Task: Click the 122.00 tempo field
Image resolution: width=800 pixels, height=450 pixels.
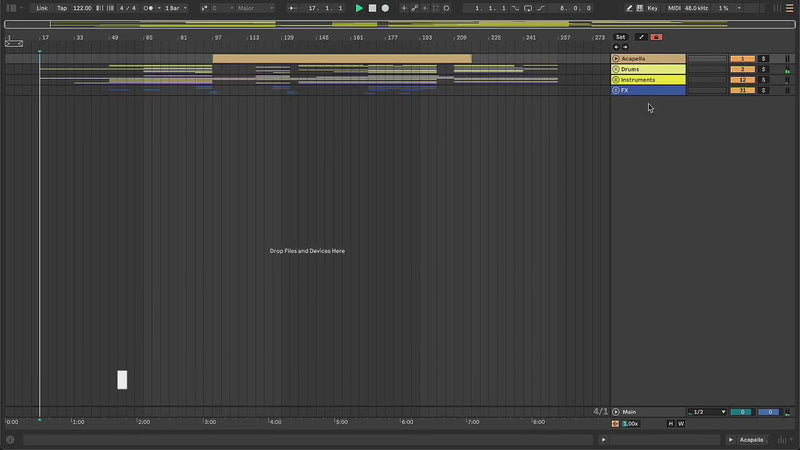Action: pyautogui.click(x=82, y=8)
